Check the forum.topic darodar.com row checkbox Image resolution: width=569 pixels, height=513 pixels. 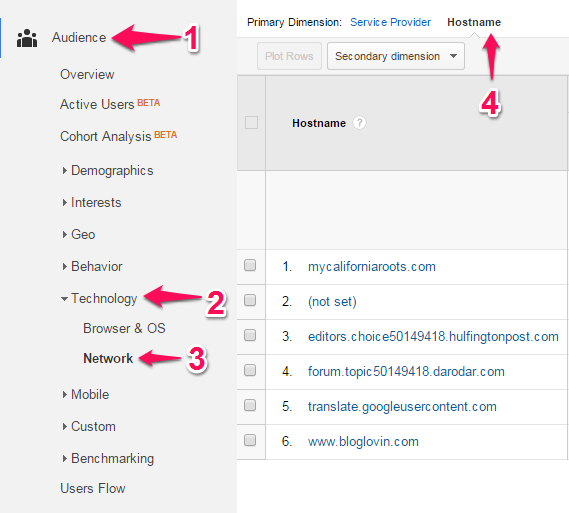pos(250,370)
